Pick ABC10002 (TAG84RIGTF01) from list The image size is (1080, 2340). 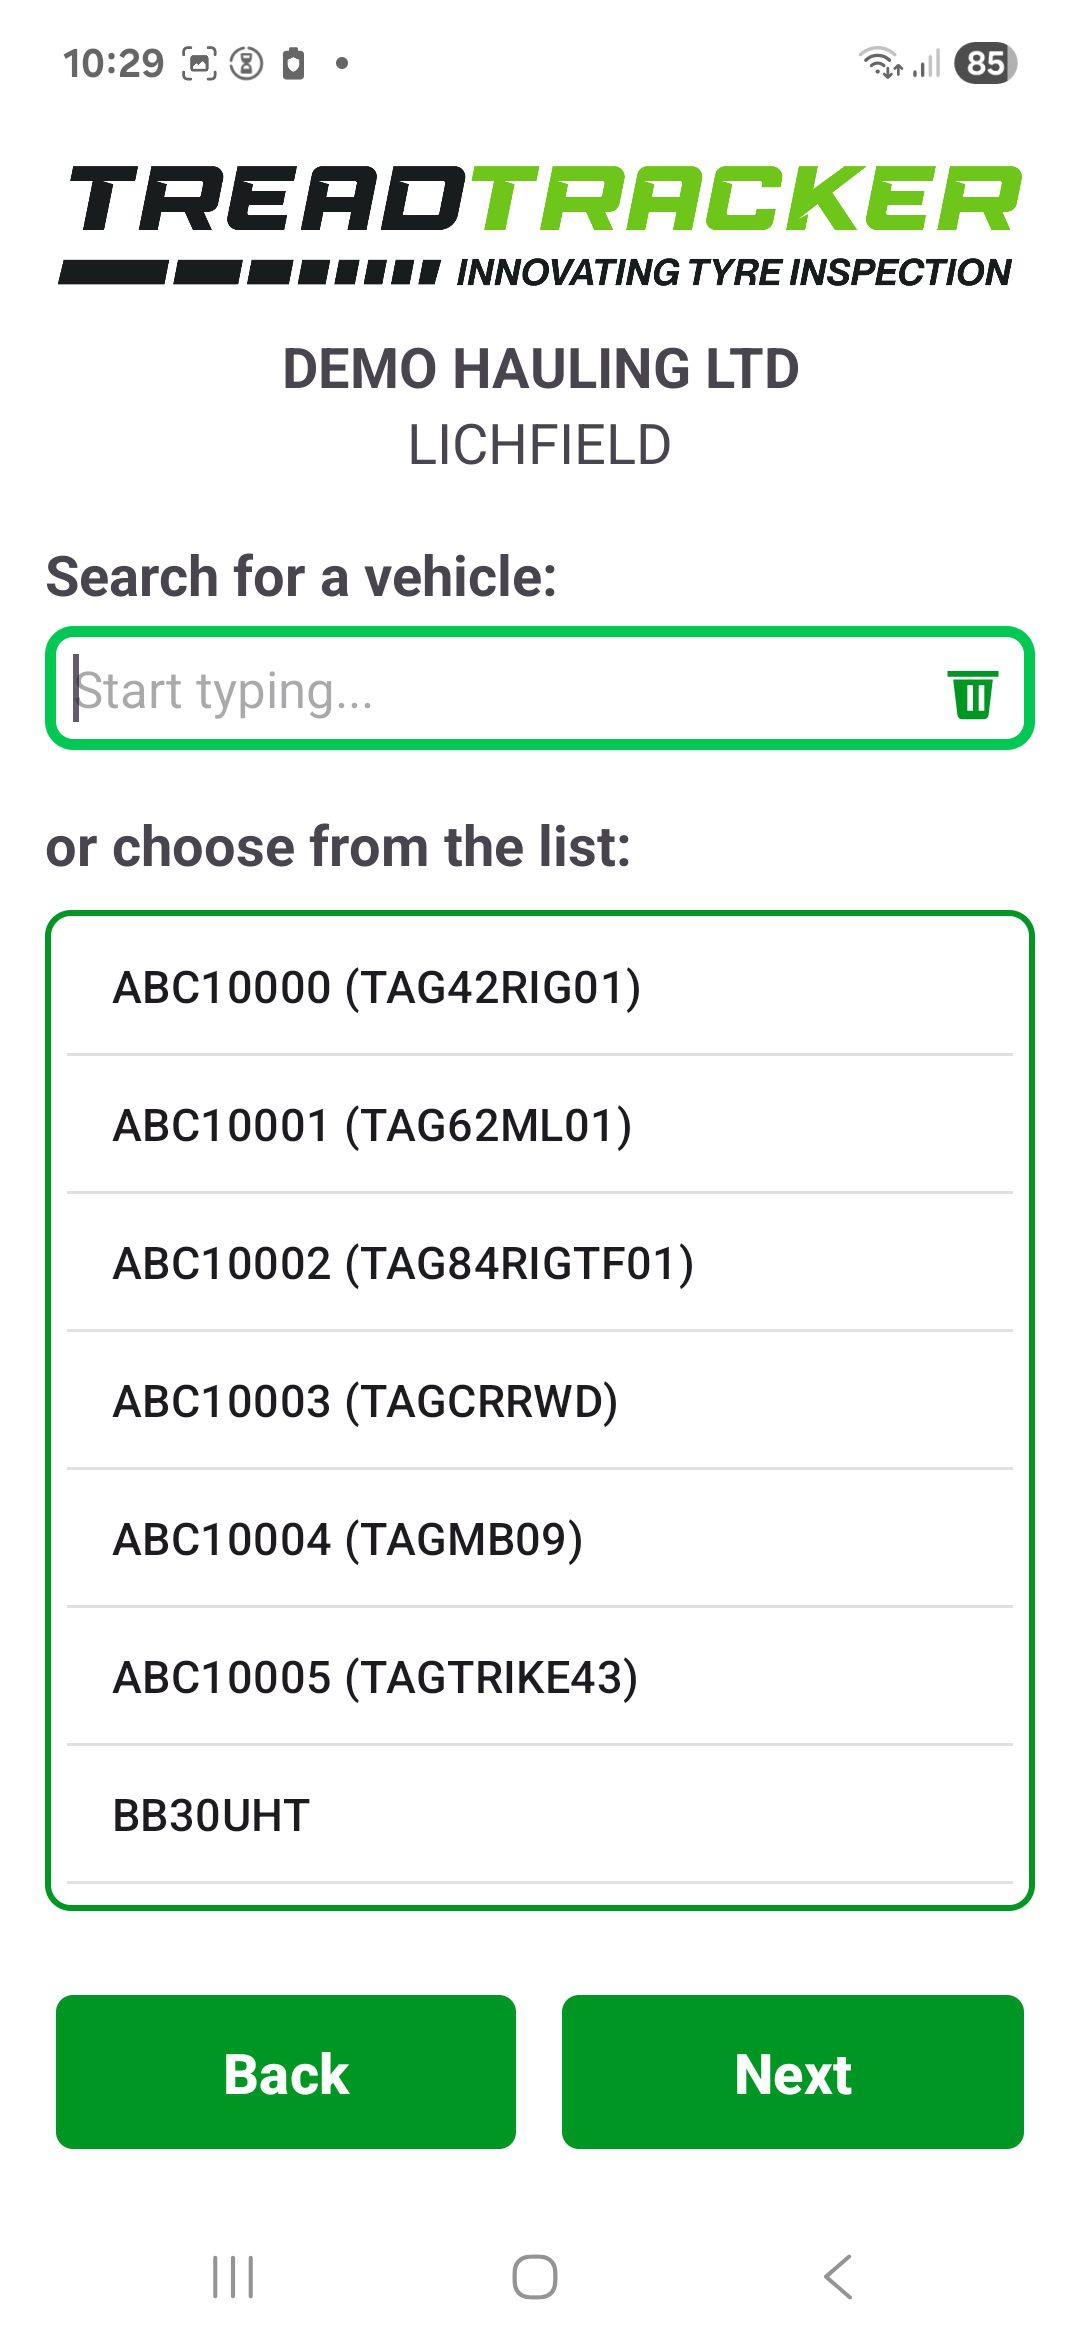click(403, 1264)
